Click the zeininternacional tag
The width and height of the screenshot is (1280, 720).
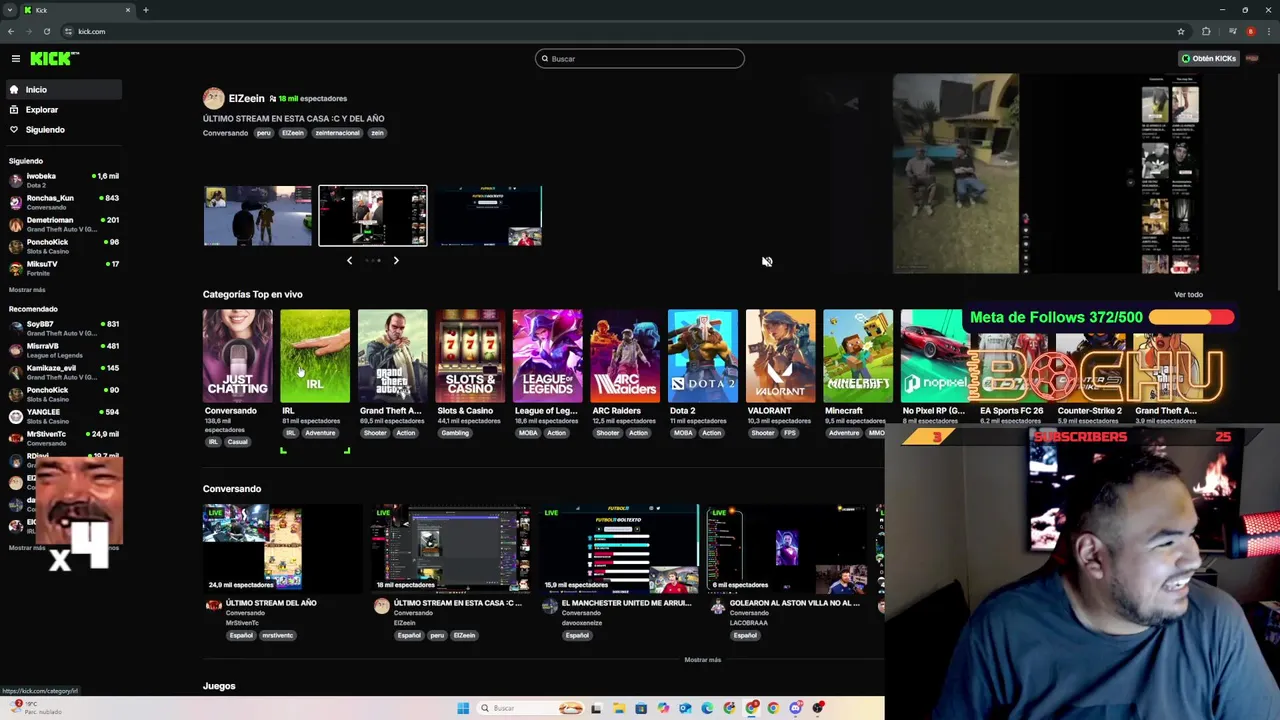337,133
